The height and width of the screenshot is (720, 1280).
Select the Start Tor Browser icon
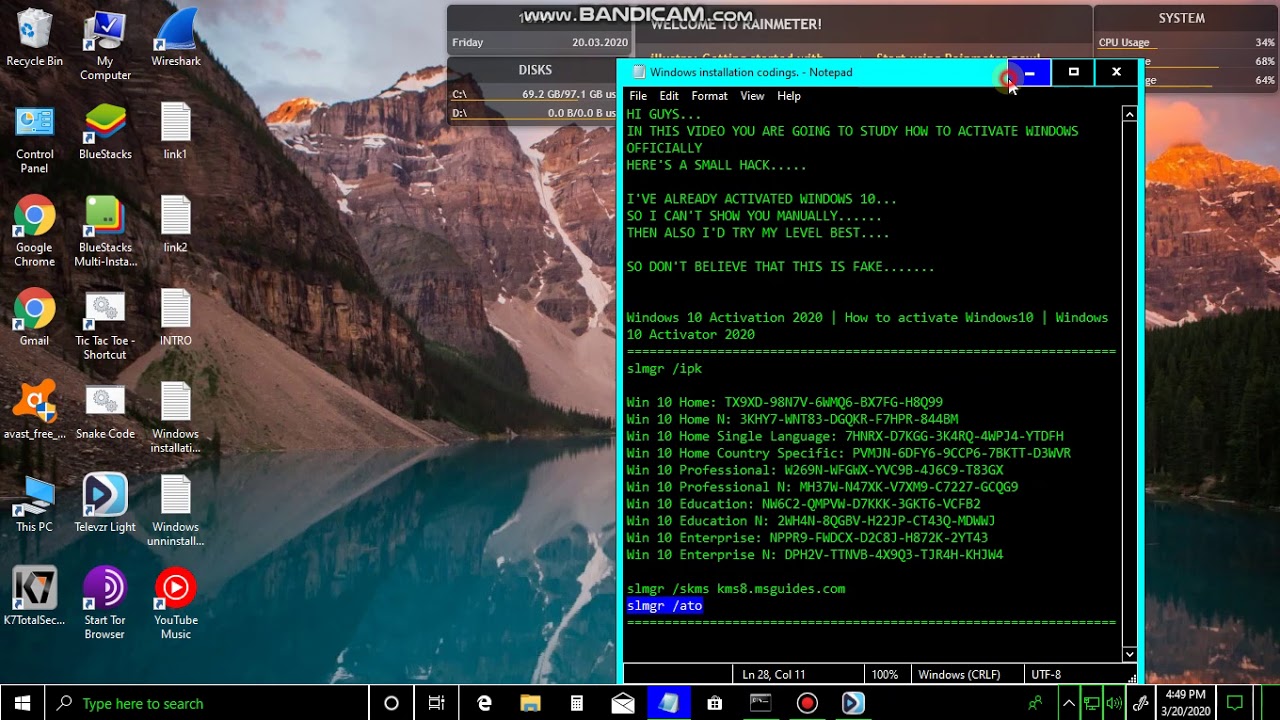pos(105,604)
